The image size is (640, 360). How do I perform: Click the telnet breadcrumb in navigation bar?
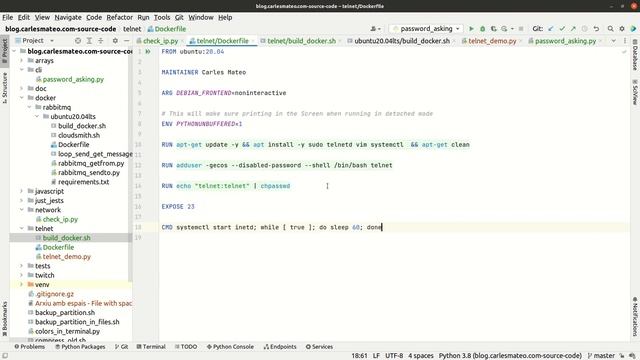coord(132,29)
